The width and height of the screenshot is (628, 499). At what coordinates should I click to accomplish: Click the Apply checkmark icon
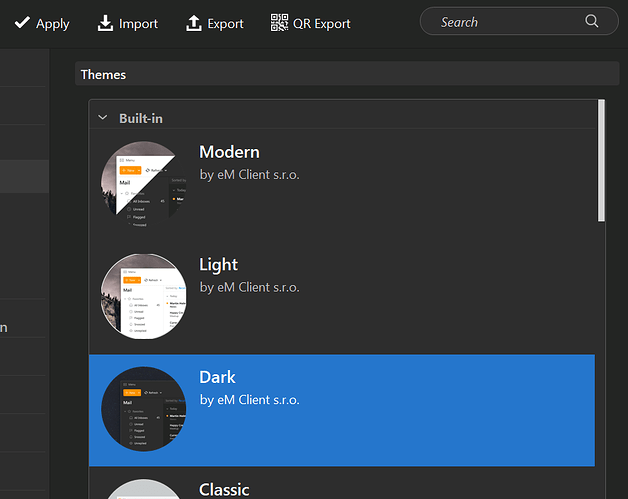[x=22, y=23]
